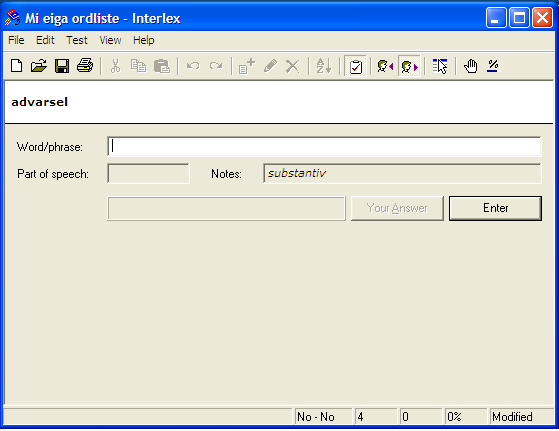Viewport: 559px width, 431px height.
Task: Select test direction head with left arrow
Action: (x=385, y=66)
